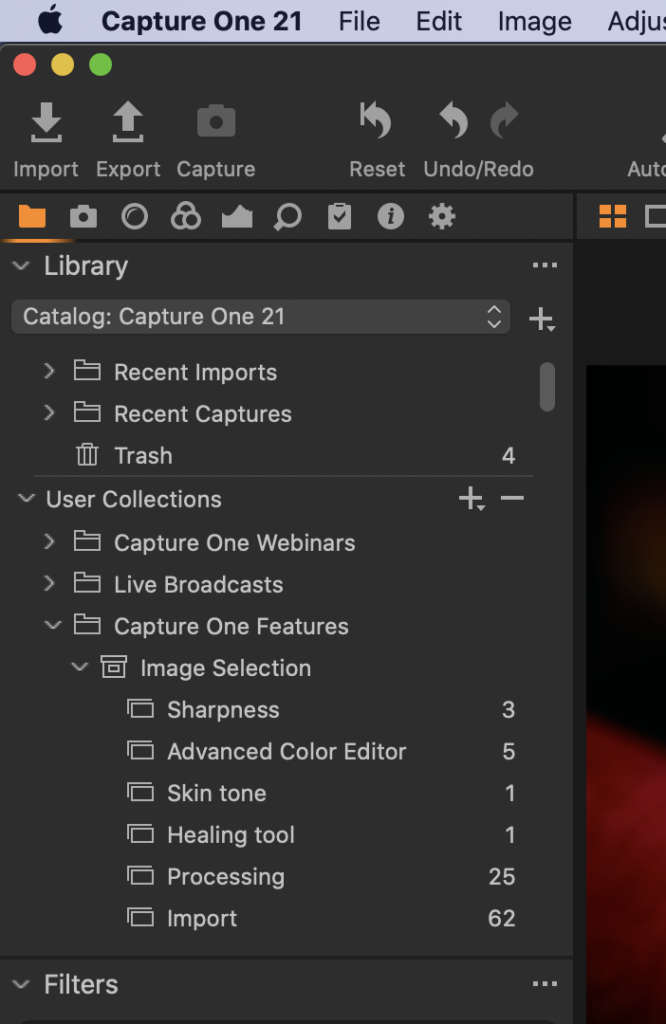Open the Metadata info tool tab

[390, 216]
